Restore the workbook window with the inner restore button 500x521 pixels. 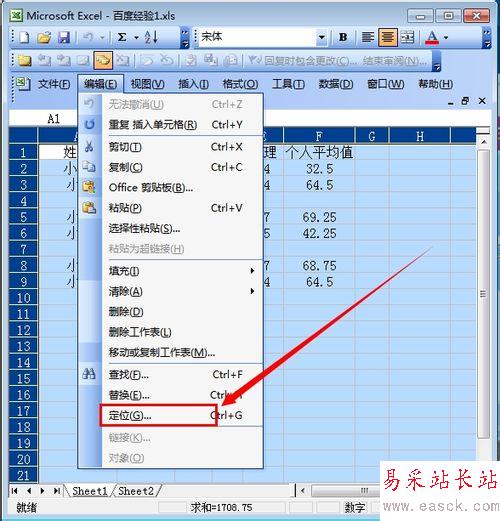click(465, 101)
